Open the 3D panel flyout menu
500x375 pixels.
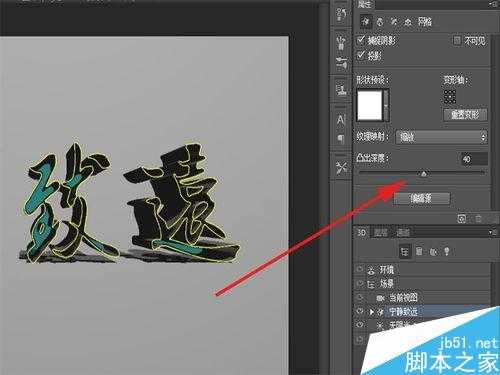[x=492, y=232]
